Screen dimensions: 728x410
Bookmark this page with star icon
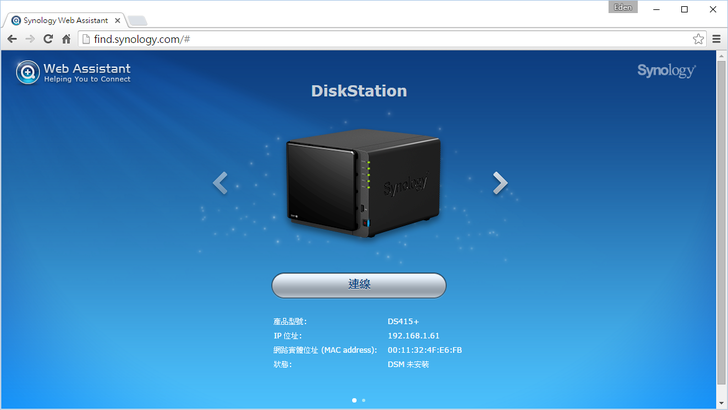[698, 39]
